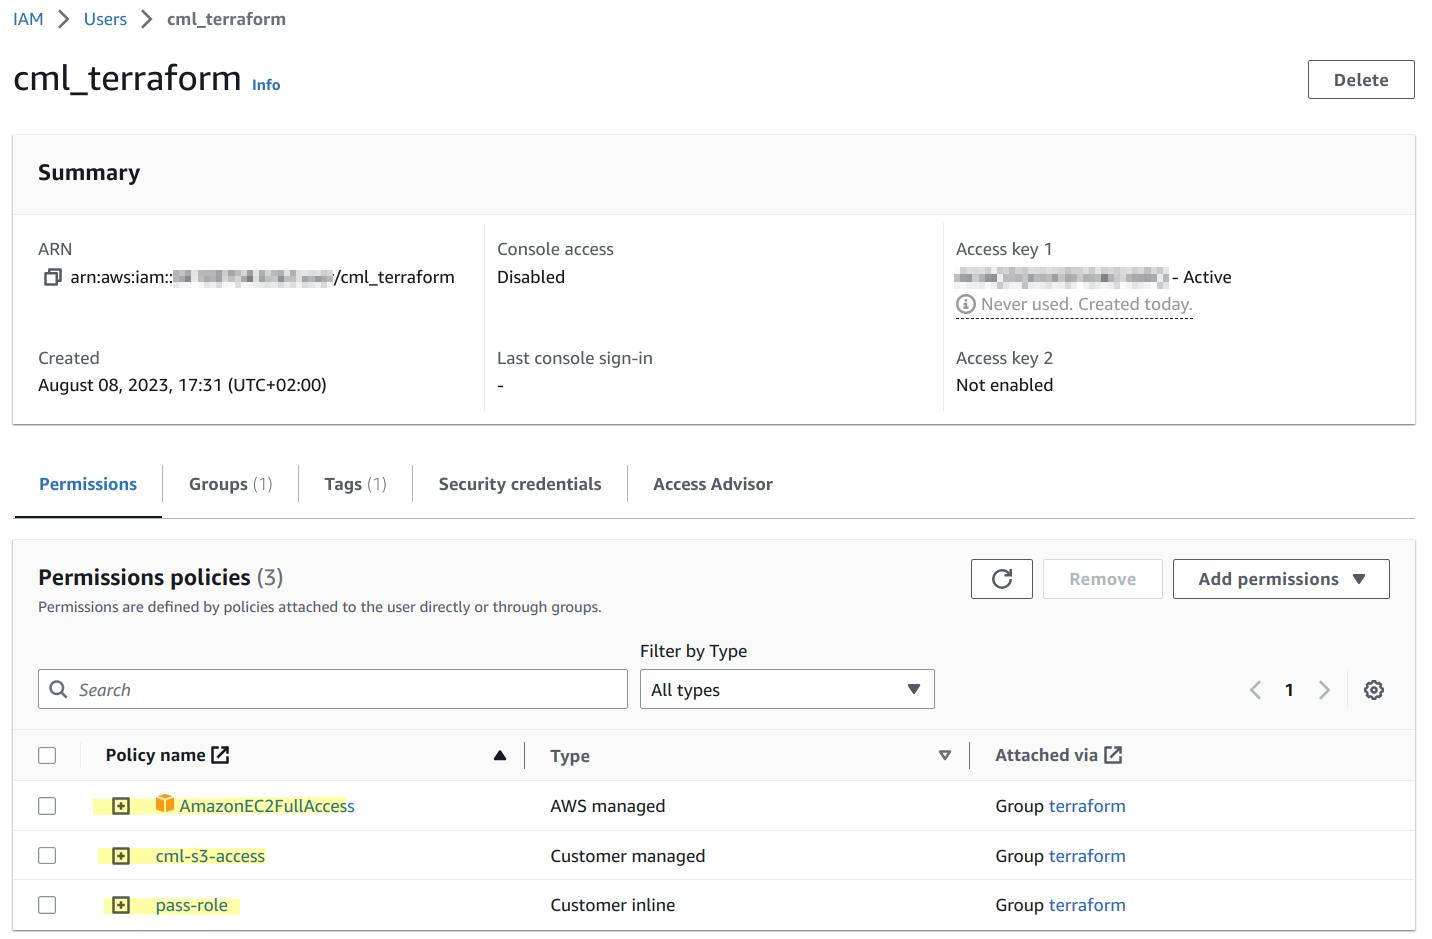Click the Customer managed type cell

tap(628, 856)
